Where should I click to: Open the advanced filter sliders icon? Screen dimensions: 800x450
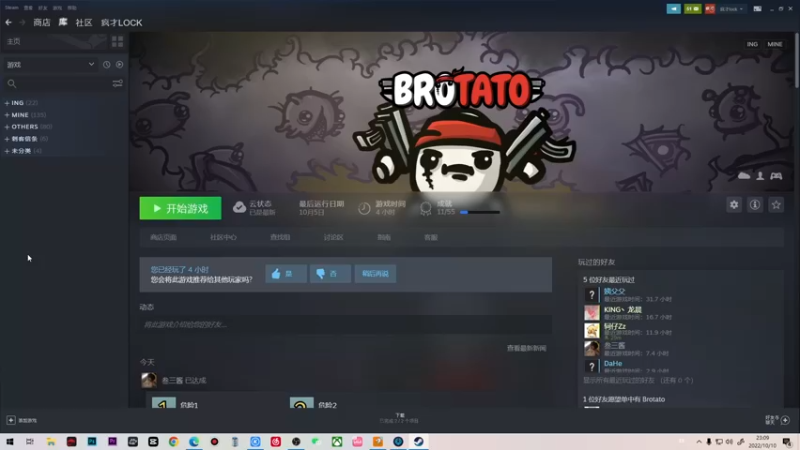click(117, 83)
